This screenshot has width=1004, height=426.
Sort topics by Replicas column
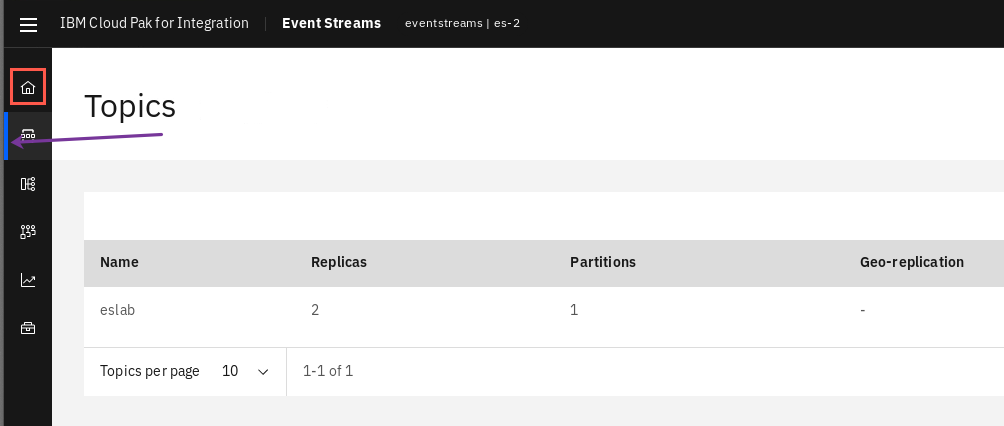click(339, 262)
